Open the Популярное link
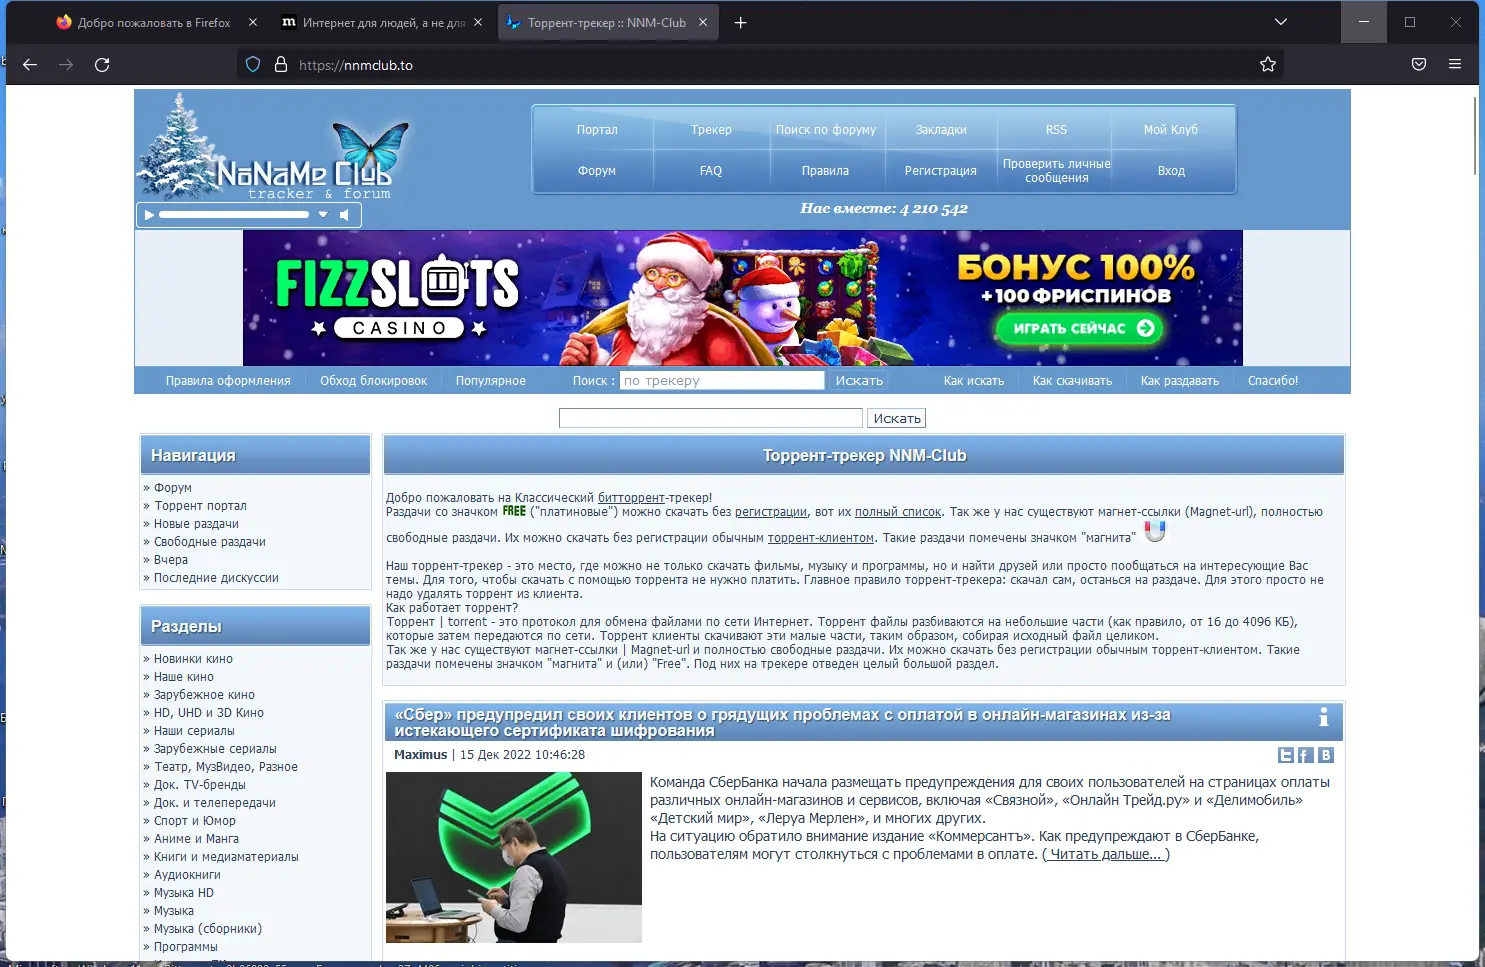 (490, 381)
